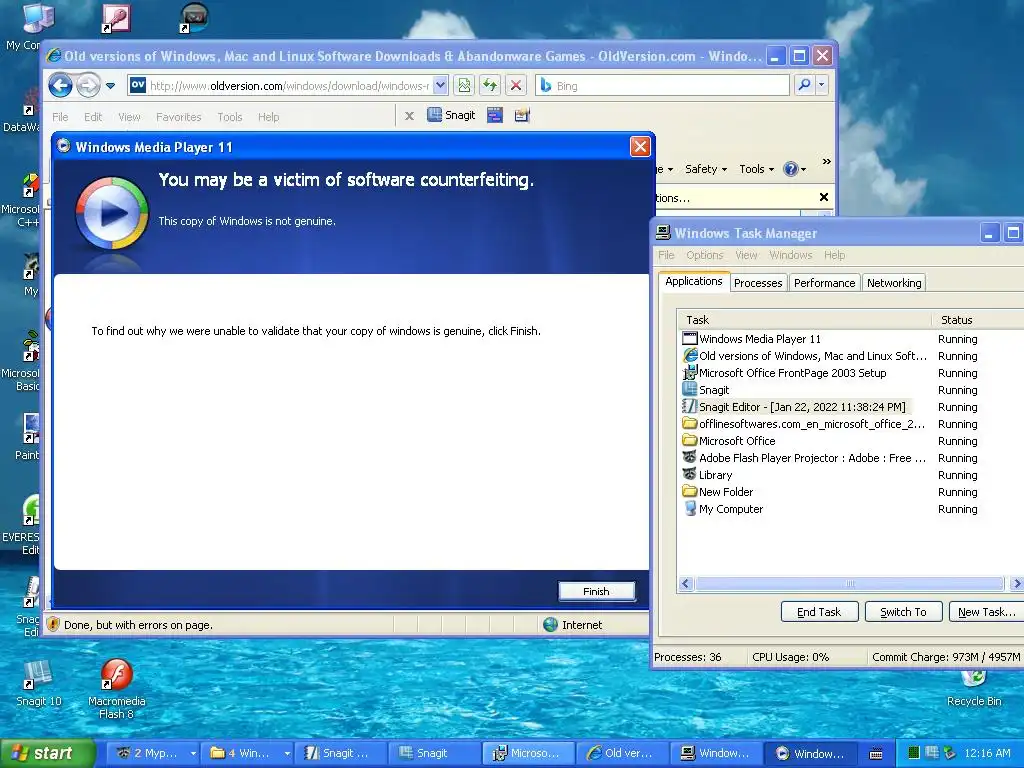Open Task Manager Windows menu

click(x=790, y=255)
